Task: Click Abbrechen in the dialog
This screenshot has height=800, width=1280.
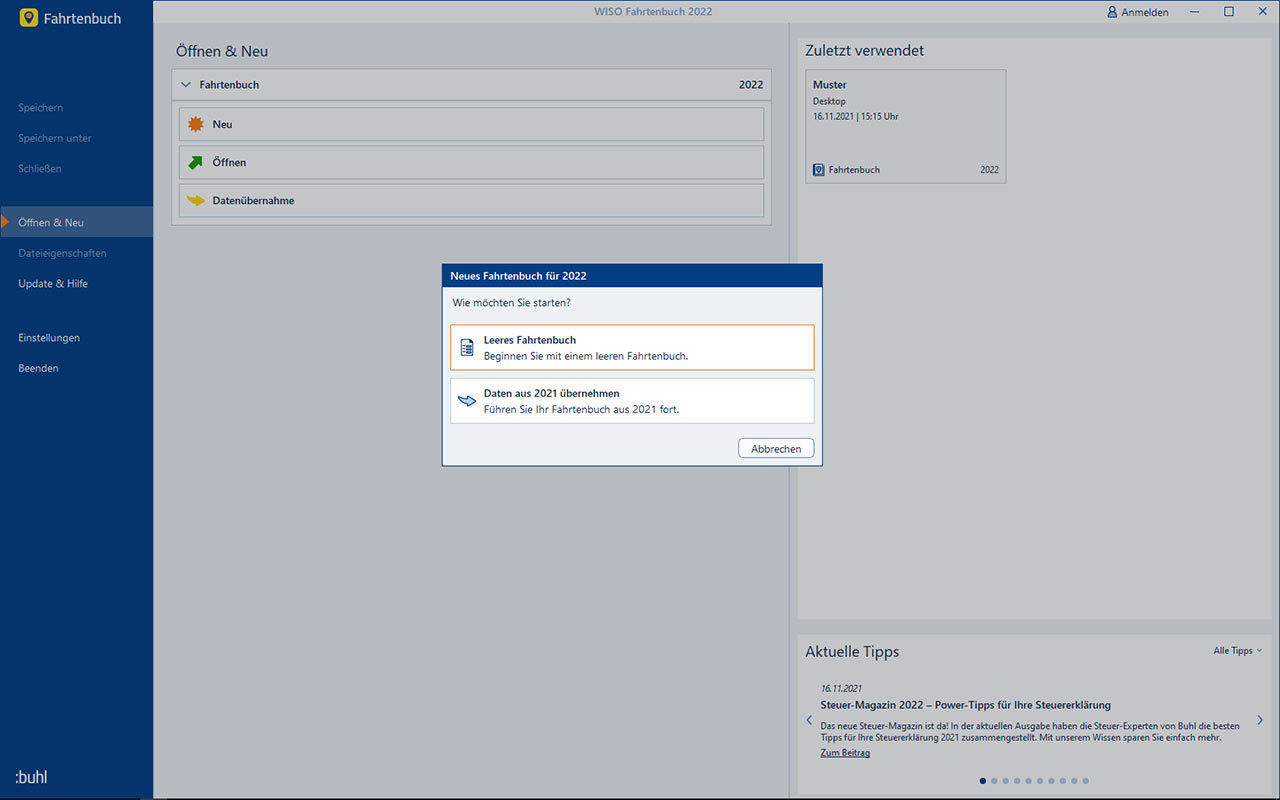Action: coord(776,449)
